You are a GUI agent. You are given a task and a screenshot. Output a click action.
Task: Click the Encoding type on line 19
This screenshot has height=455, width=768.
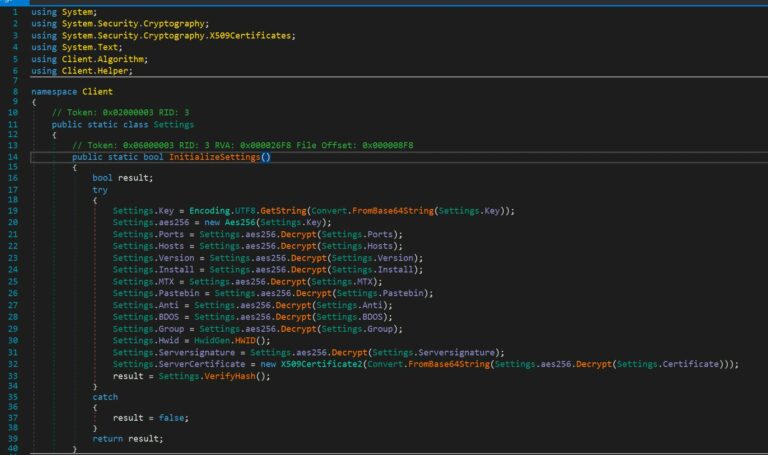point(210,211)
